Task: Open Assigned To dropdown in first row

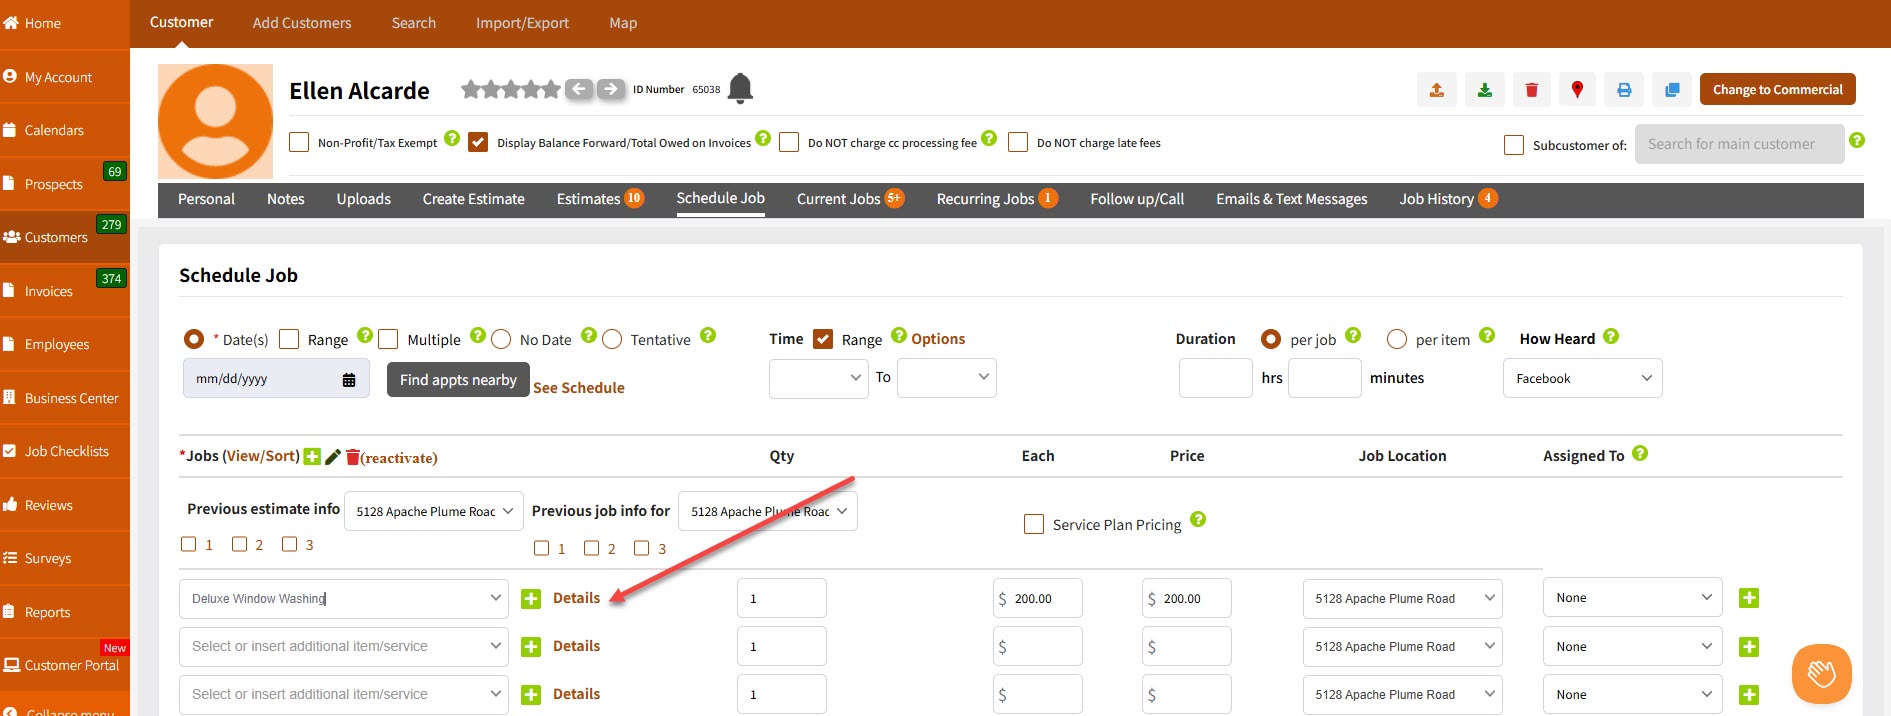Action: (1632, 598)
